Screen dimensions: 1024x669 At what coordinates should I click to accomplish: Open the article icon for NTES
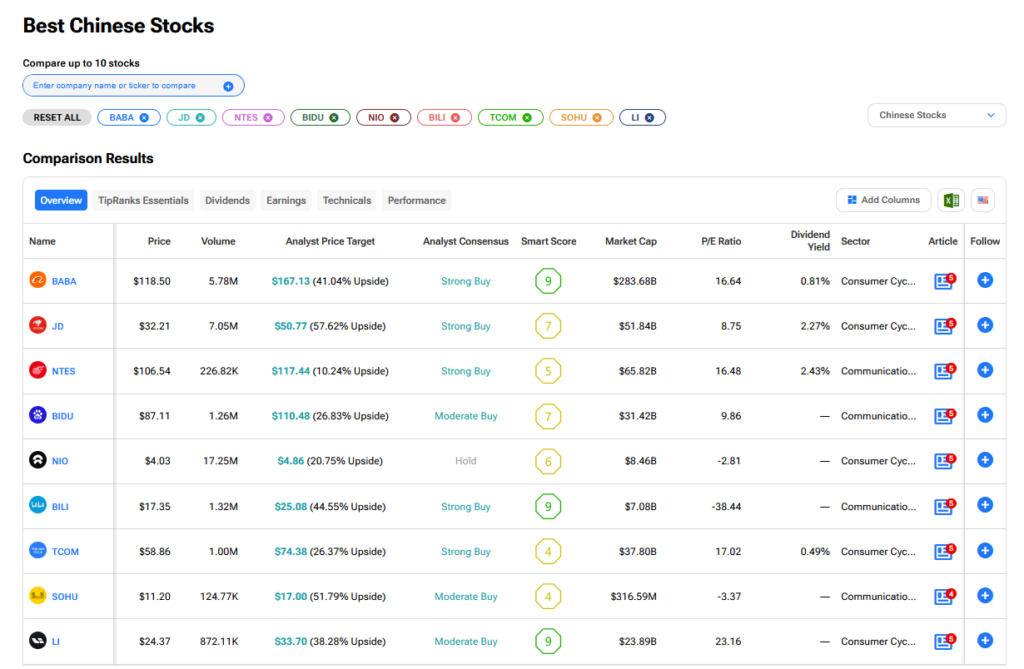(944, 371)
